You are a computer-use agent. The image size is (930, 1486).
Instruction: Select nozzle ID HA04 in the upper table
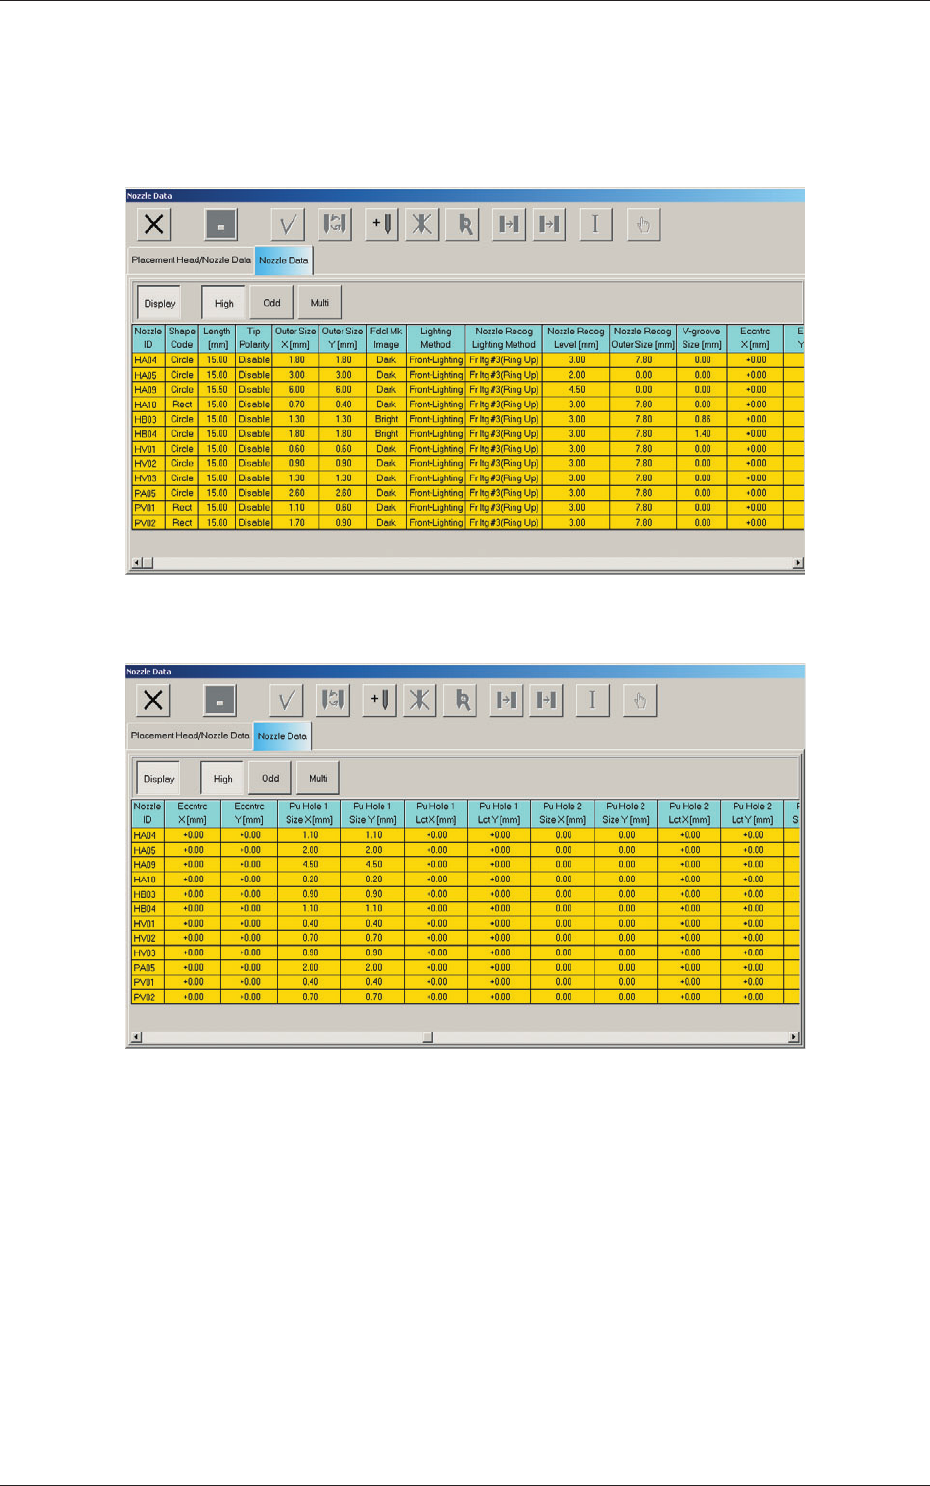pyautogui.click(x=148, y=360)
